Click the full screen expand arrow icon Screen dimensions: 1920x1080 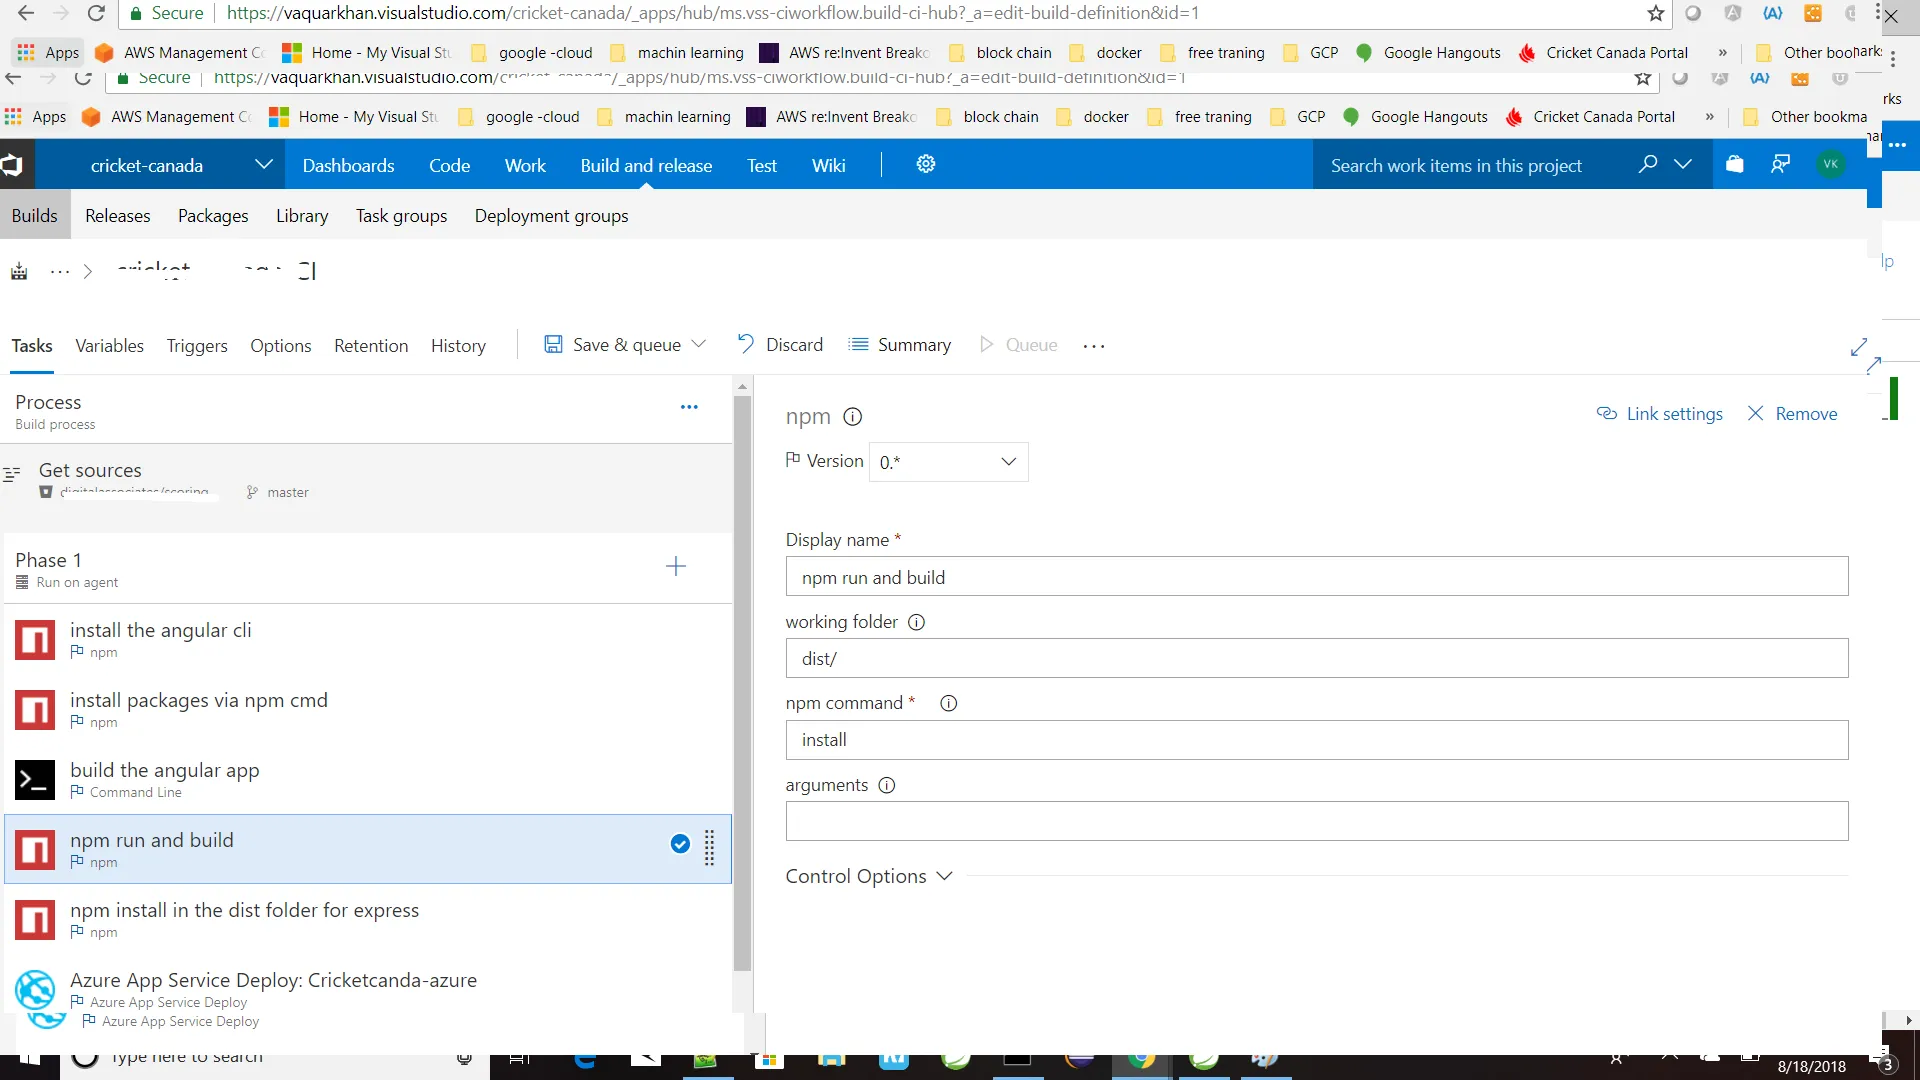point(1859,347)
